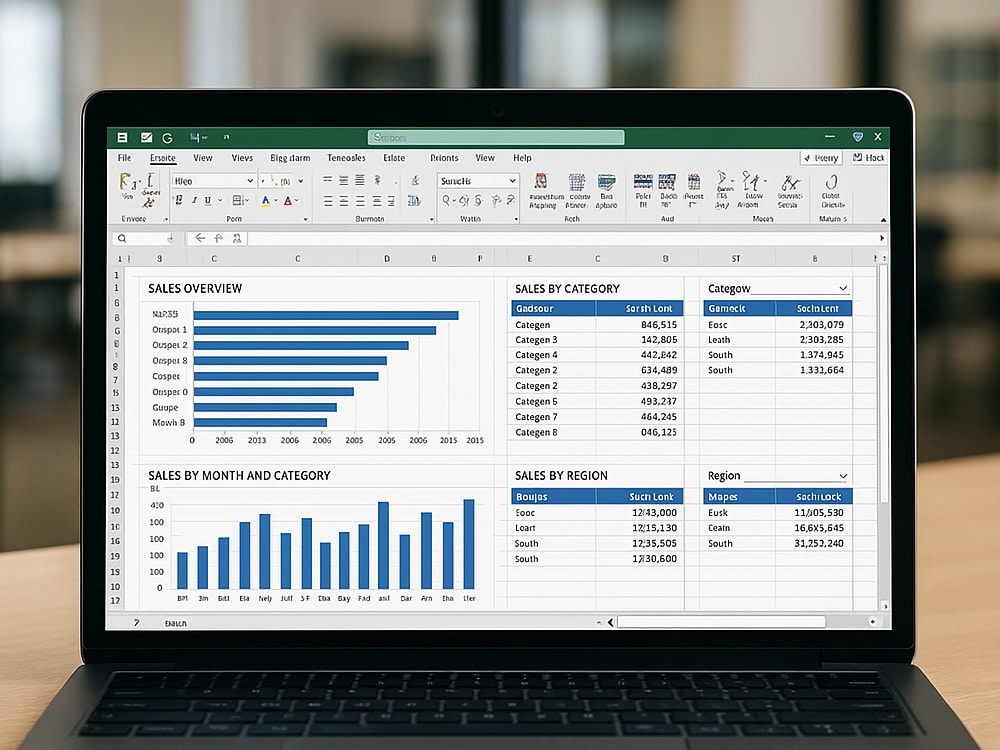The height and width of the screenshot is (750, 1000).
Task: Open the font size dropdown next to Hleo
Action: coord(300,181)
